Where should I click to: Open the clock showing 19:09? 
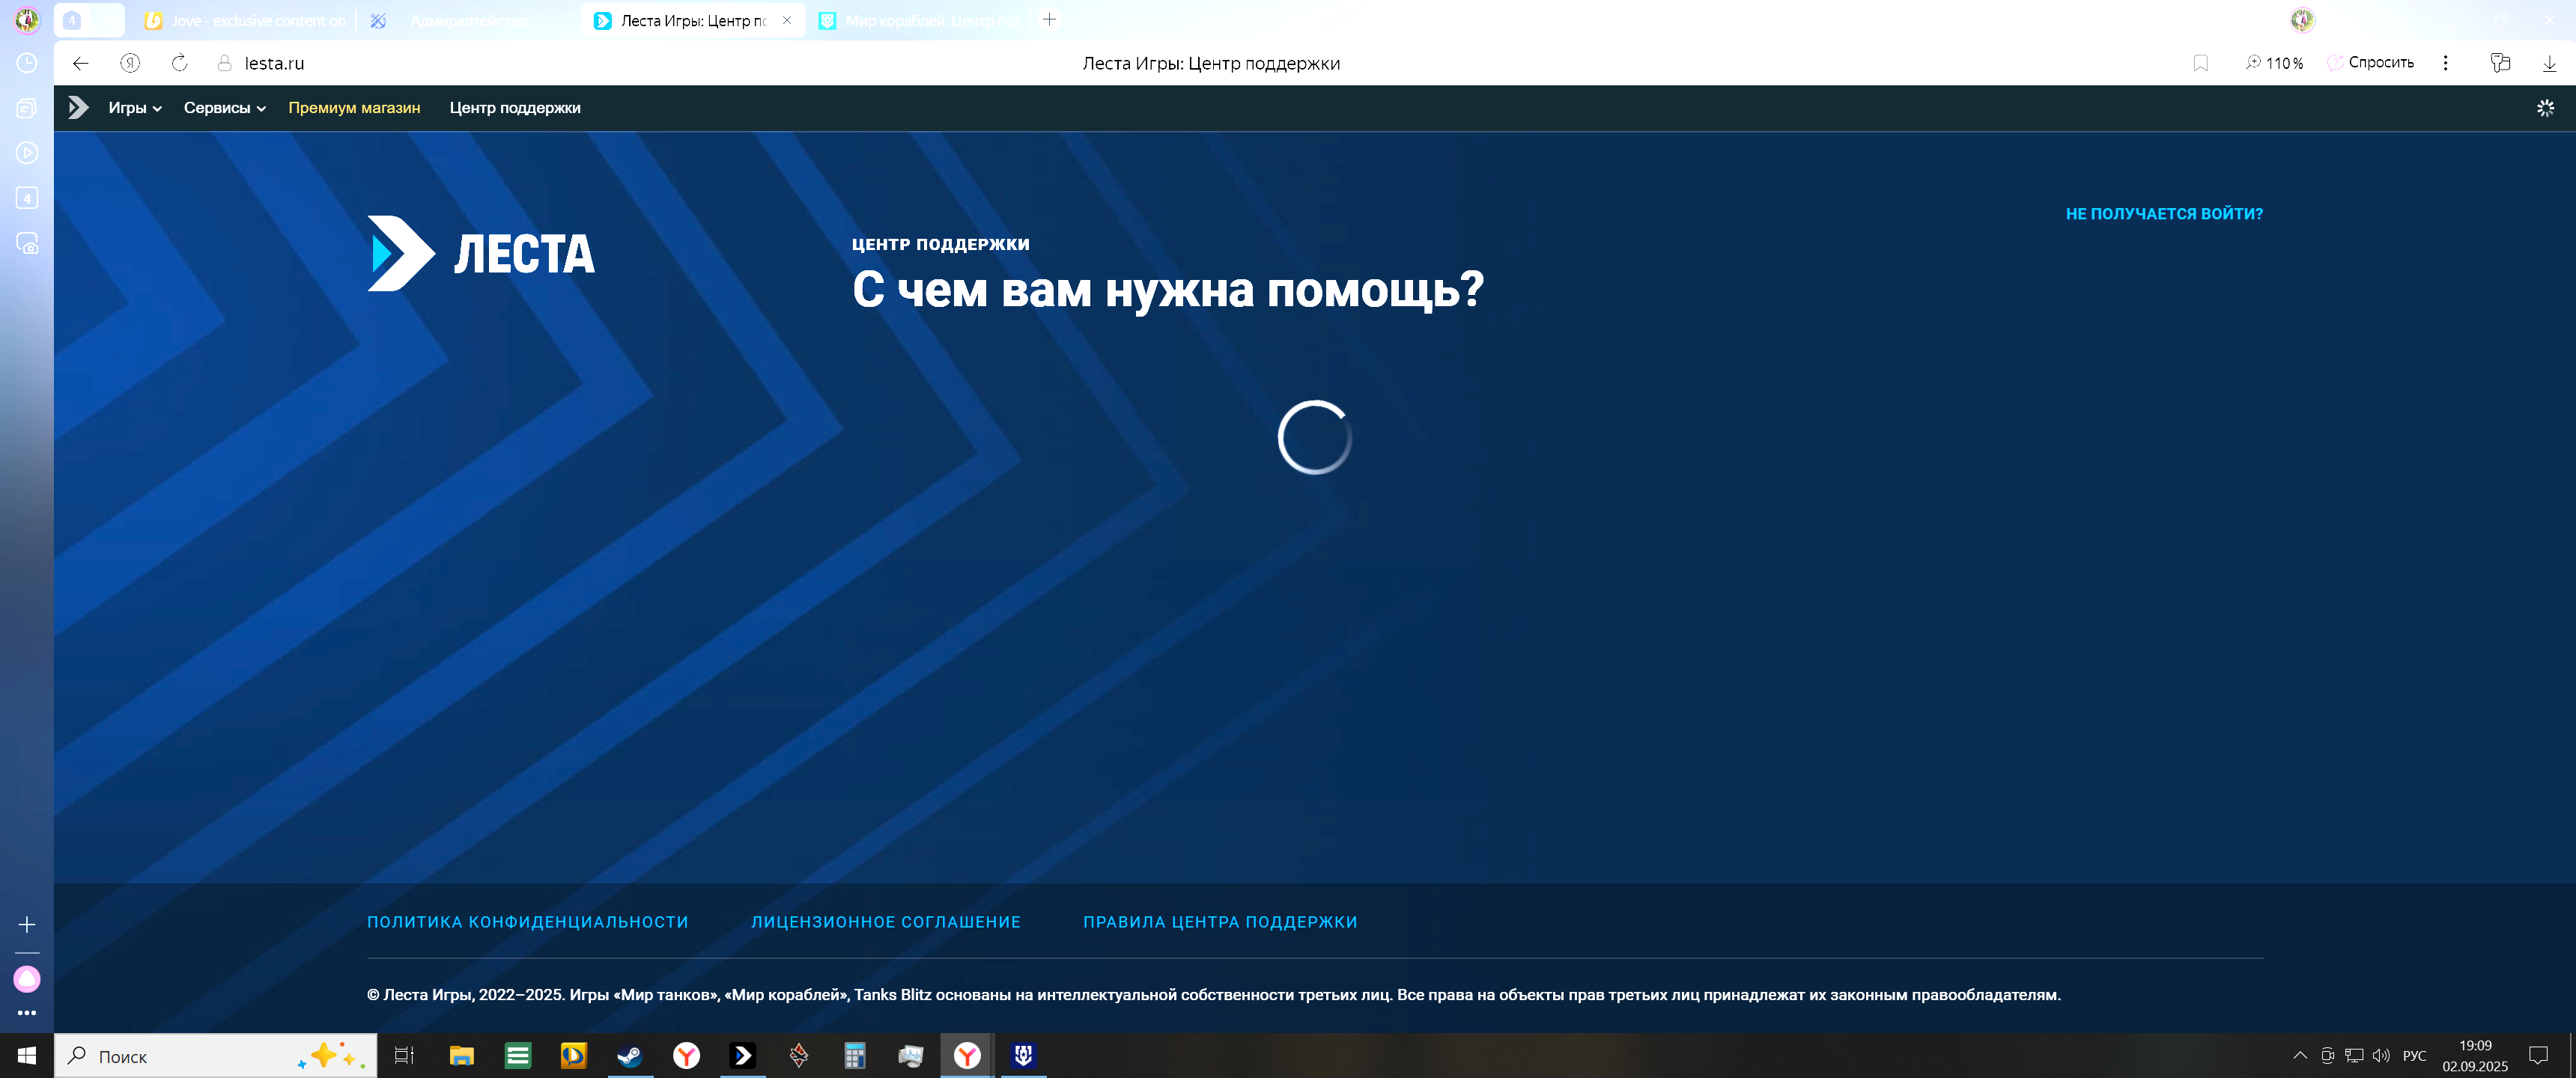[x=2475, y=1055]
